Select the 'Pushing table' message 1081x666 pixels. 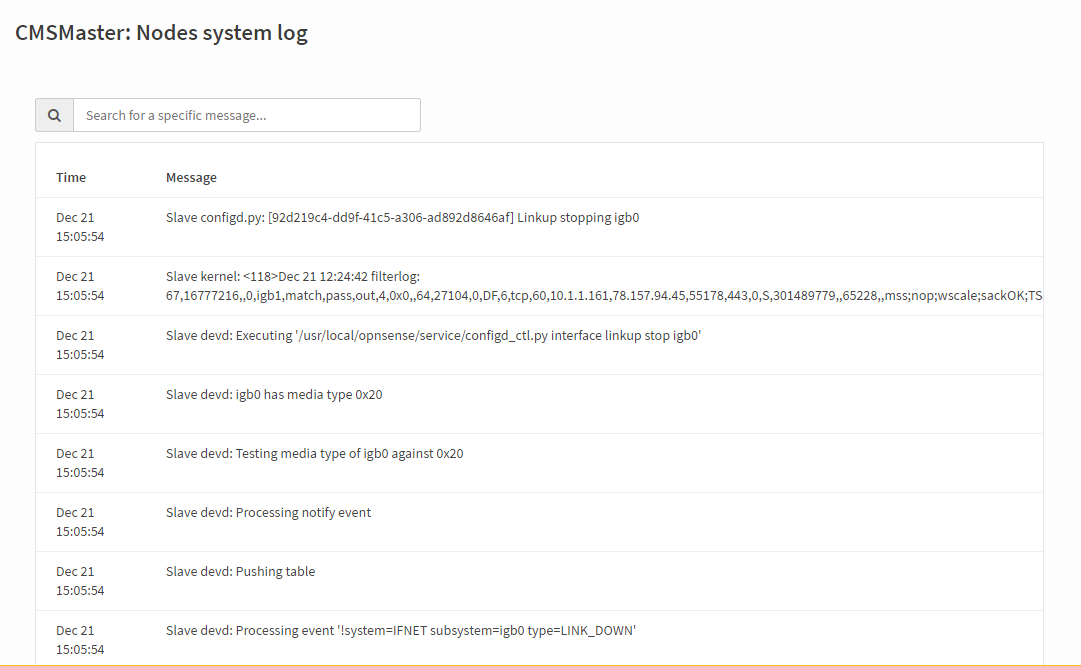tap(241, 572)
